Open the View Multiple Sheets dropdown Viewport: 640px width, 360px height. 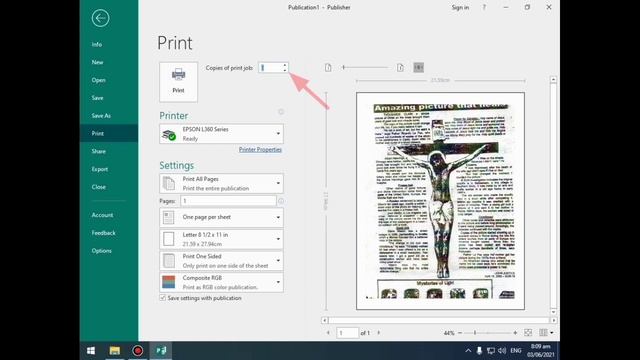[x=546, y=333]
